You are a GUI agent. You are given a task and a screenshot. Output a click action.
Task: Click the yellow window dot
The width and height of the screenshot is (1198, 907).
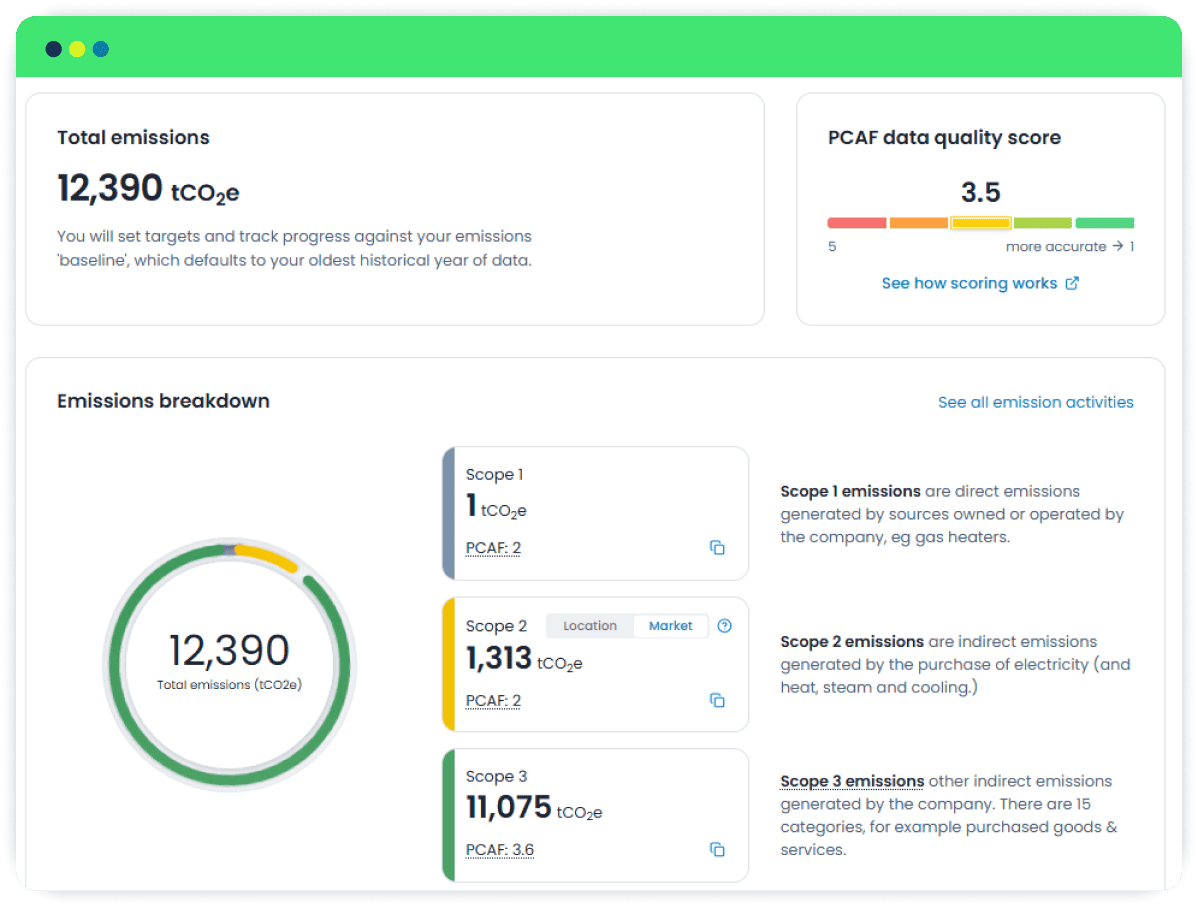(77, 49)
